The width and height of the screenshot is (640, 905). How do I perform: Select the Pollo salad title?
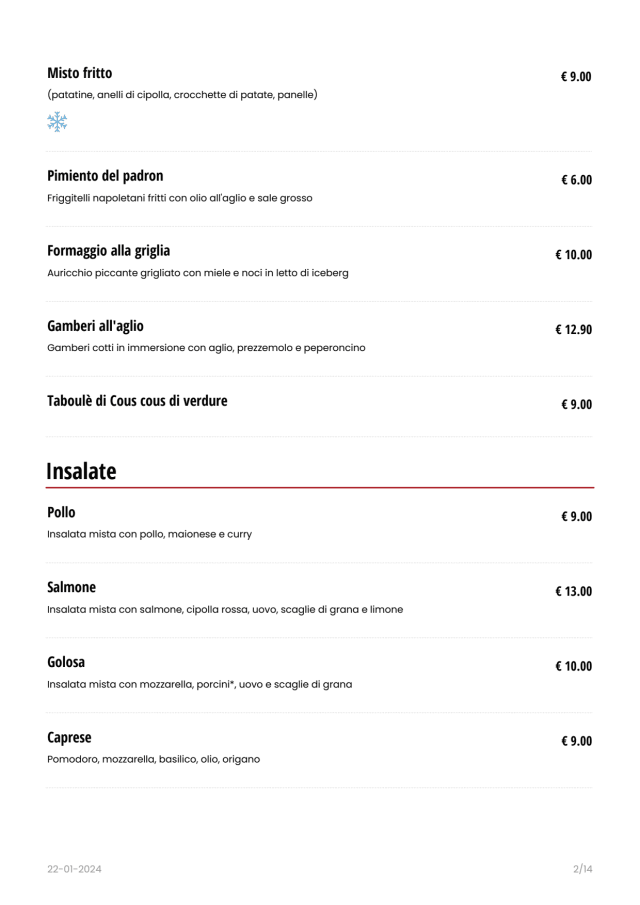pos(61,512)
